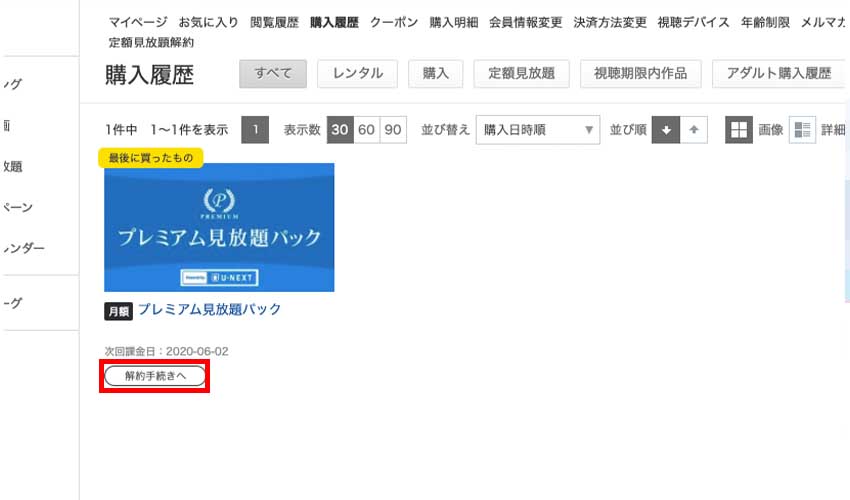
Task: Switch to detail list view icon
Action: point(802,130)
